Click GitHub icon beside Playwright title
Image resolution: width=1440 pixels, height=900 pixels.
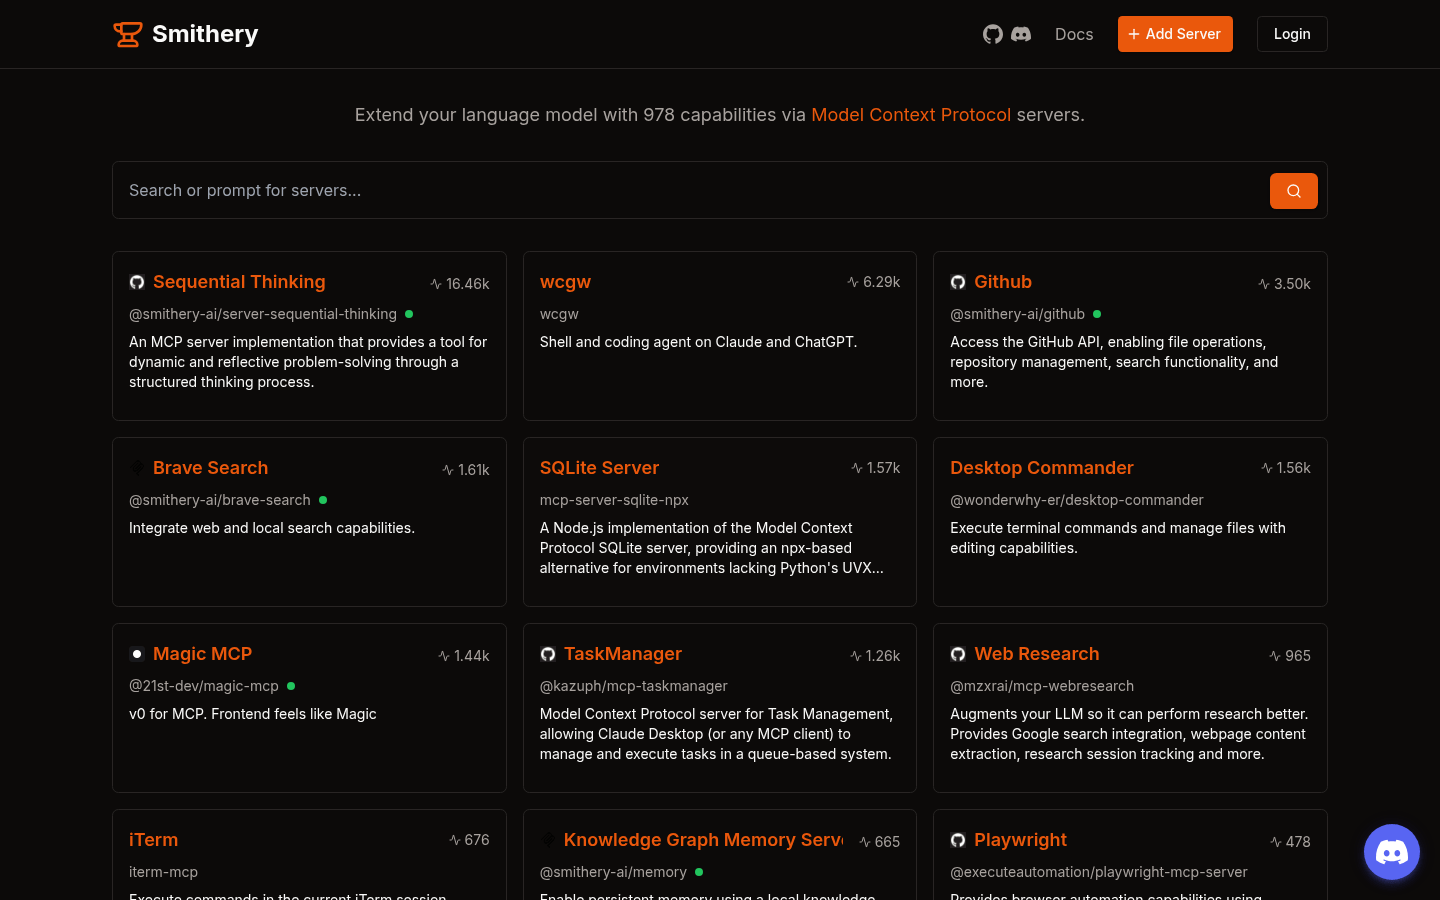(958, 840)
